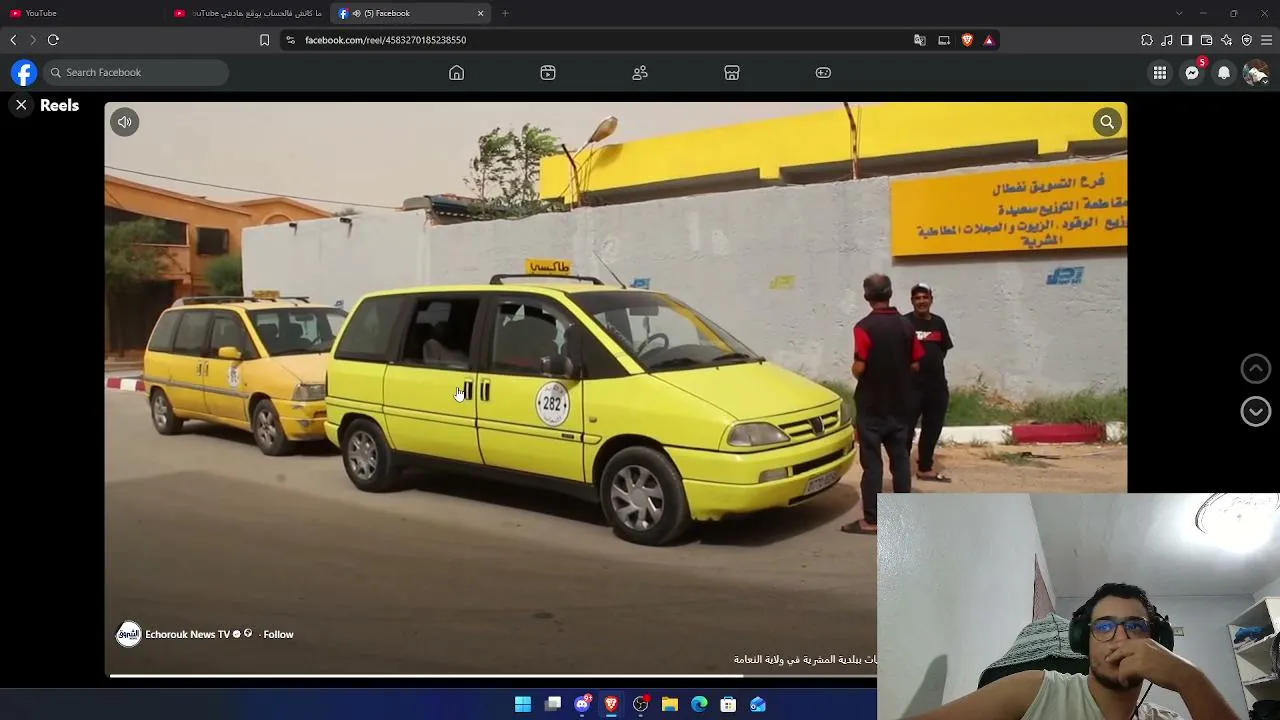1280x720 pixels.
Task: Open Microsoft Store from the taskbar
Action: 728,705
